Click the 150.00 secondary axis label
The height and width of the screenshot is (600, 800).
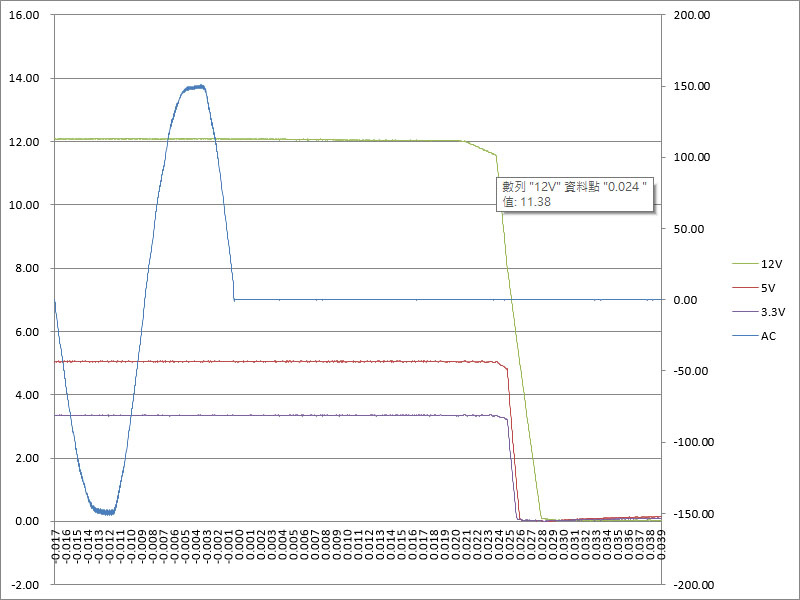pyautogui.click(x=692, y=86)
